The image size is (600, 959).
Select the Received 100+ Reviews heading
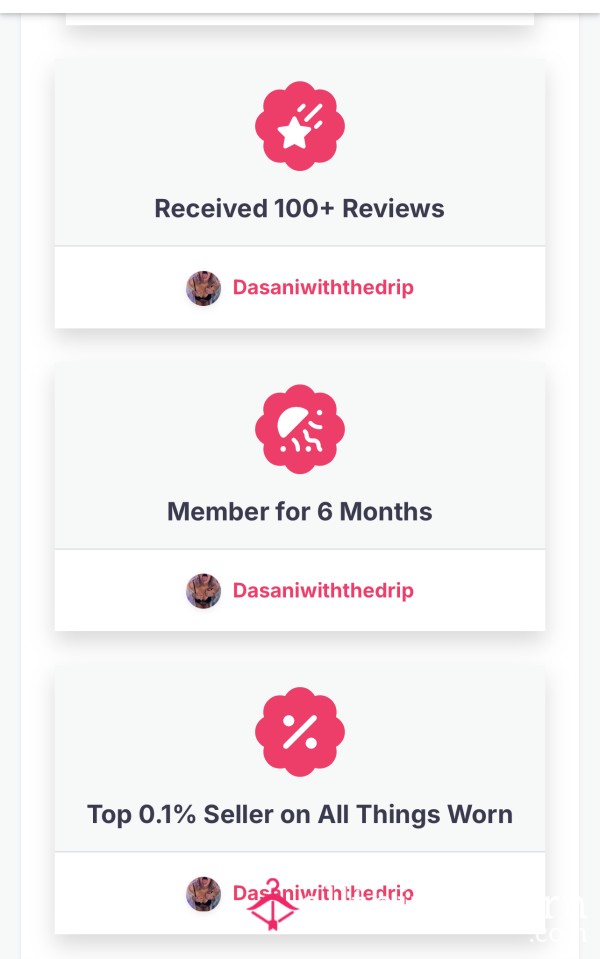pos(300,209)
